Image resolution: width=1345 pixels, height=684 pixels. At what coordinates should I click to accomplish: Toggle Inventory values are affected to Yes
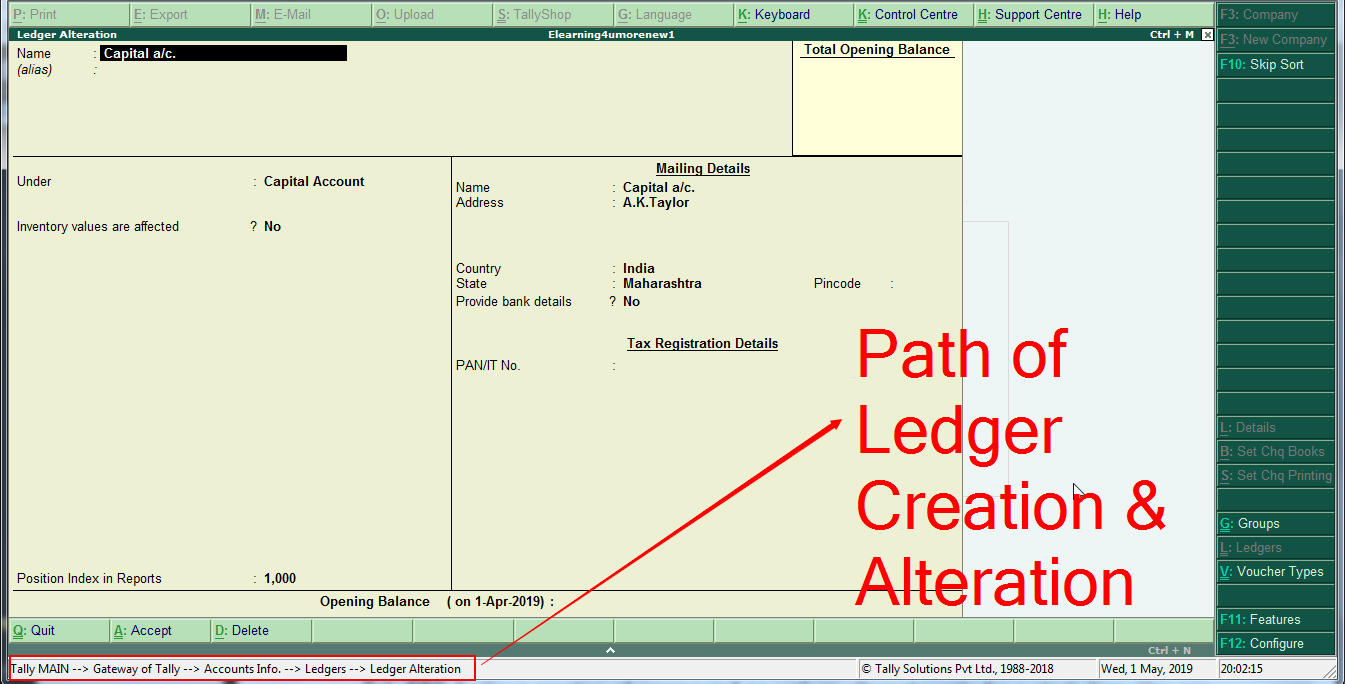pos(271,226)
